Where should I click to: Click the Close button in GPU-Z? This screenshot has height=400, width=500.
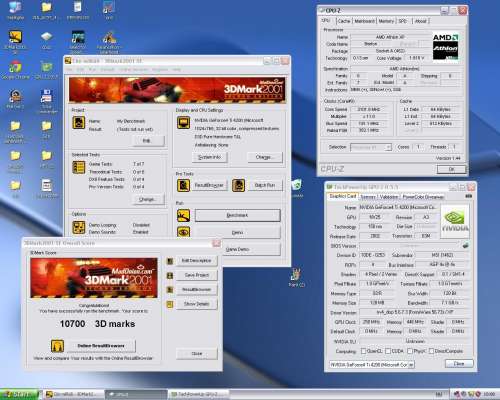click(x=459, y=364)
